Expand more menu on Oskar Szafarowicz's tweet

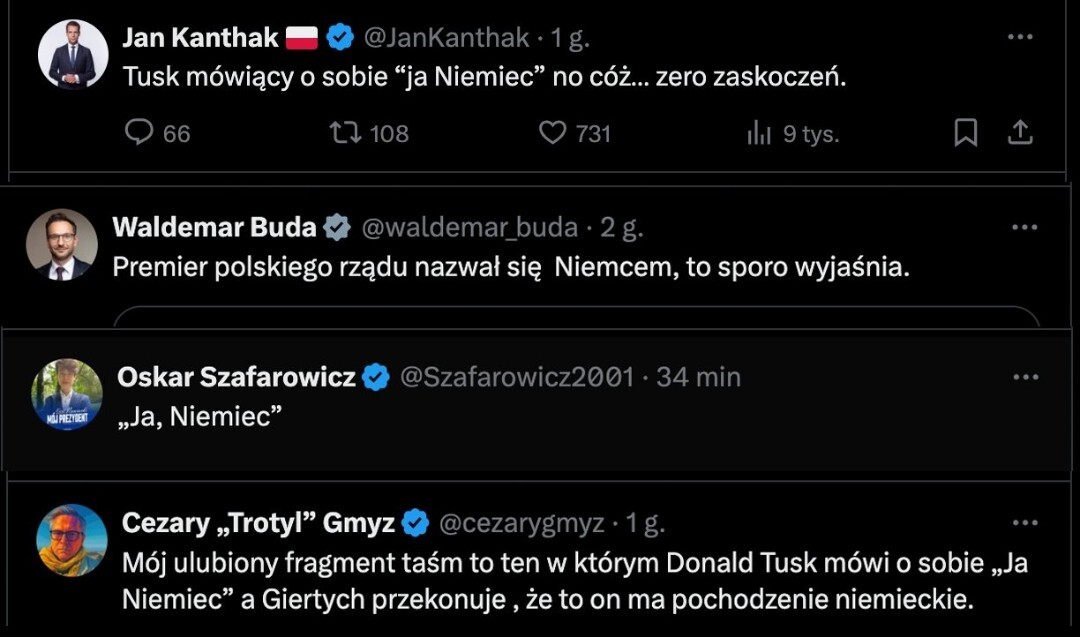[x=1026, y=377]
